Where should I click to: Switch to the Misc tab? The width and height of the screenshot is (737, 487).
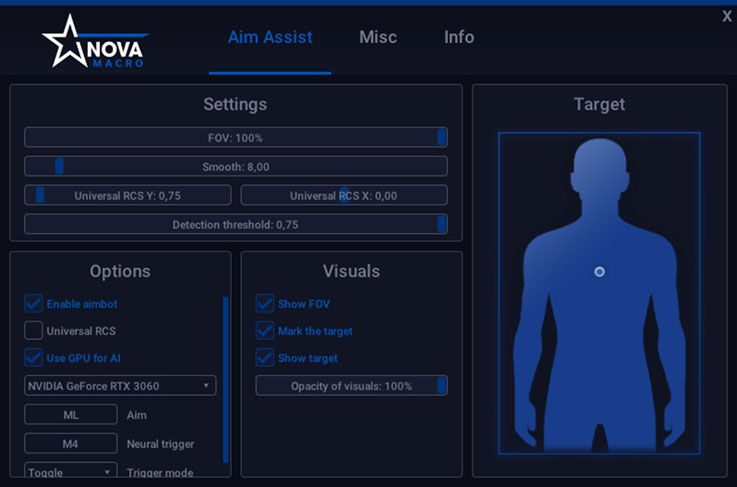[x=378, y=38]
